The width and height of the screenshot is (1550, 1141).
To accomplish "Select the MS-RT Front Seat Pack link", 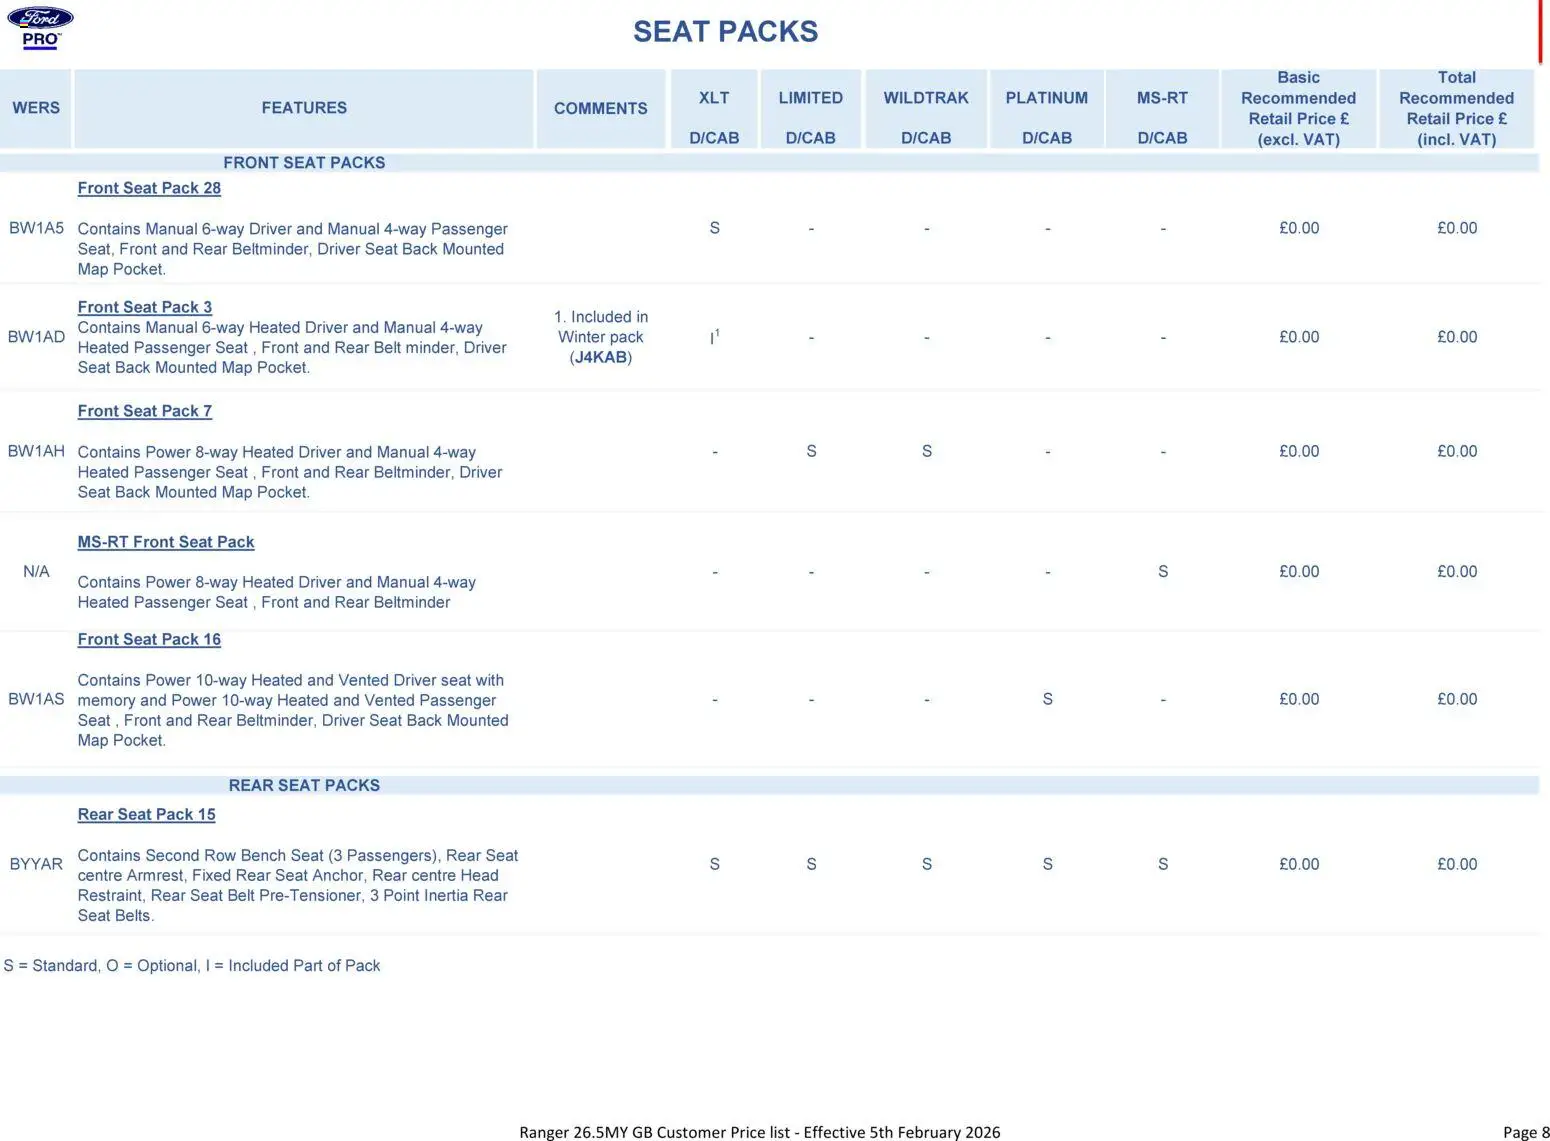I will 166,542.
